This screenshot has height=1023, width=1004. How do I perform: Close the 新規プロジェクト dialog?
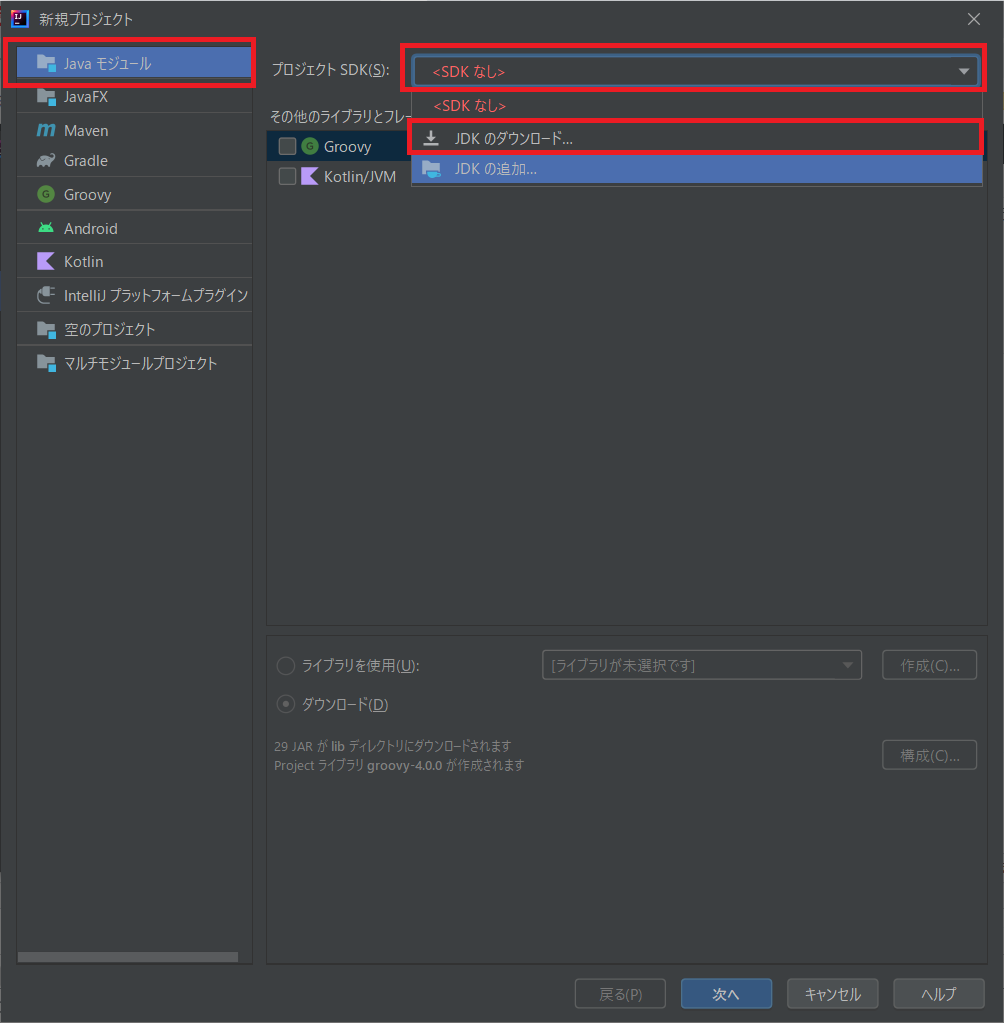click(x=973, y=19)
